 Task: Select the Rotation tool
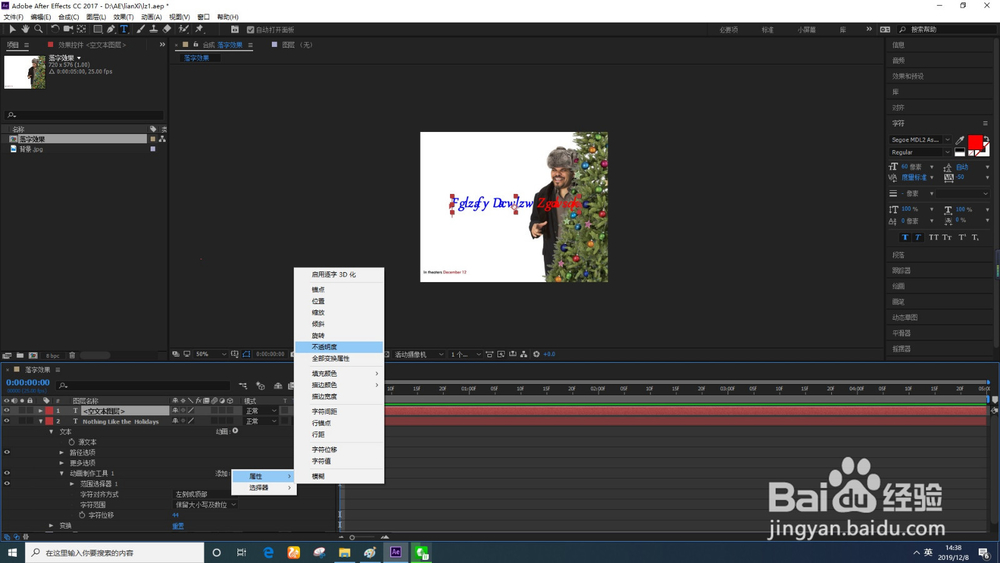point(55,29)
